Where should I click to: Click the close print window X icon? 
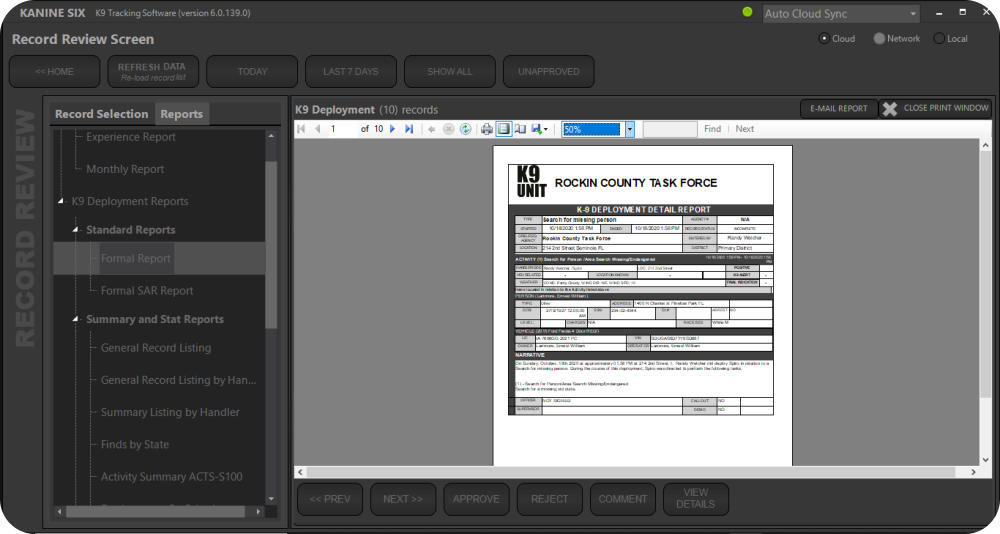890,109
